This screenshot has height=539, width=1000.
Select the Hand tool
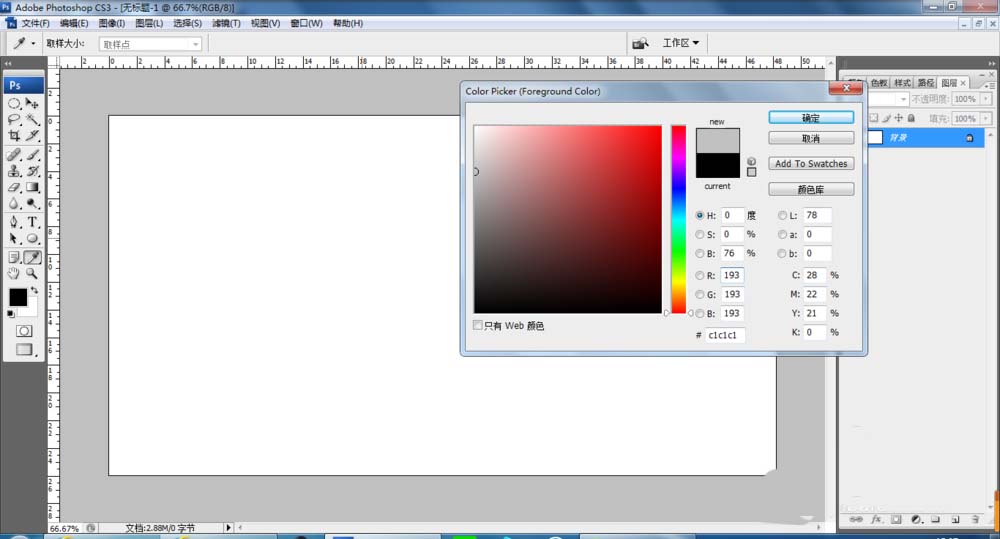[14, 273]
